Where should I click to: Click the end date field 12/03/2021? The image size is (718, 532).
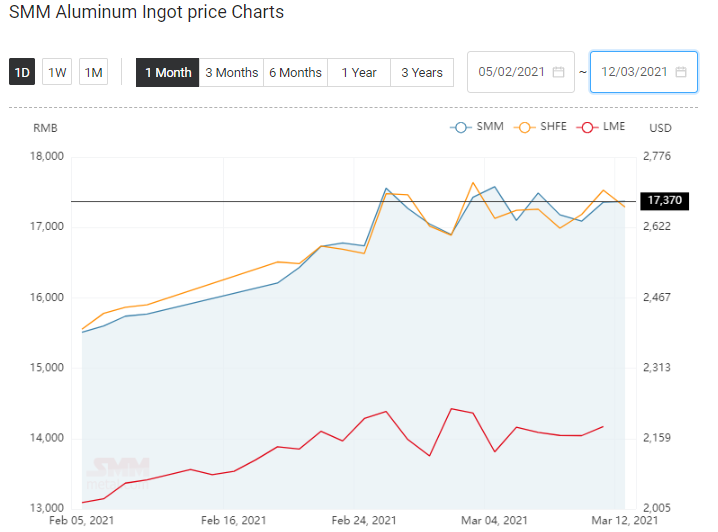[643, 72]
